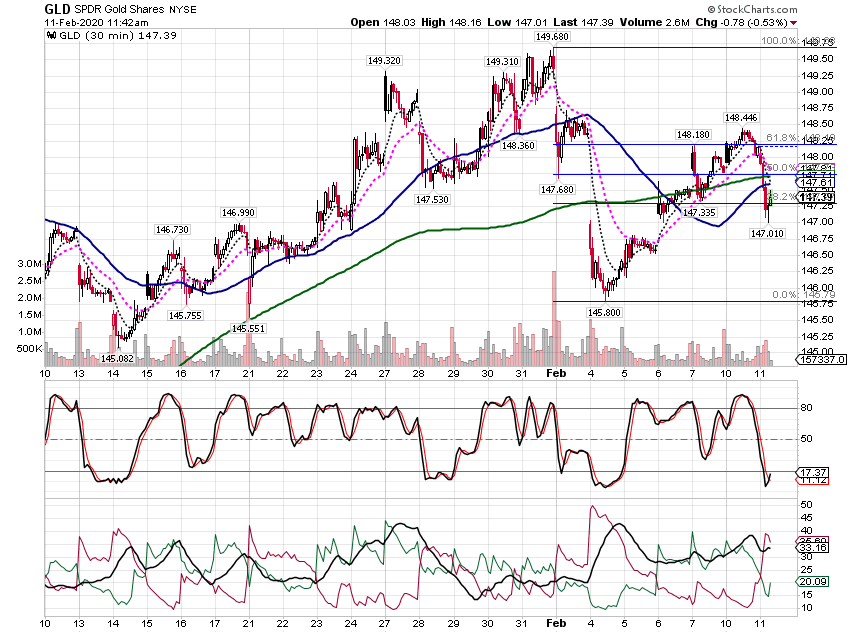Click the 145.755 price label

(185, 315)
